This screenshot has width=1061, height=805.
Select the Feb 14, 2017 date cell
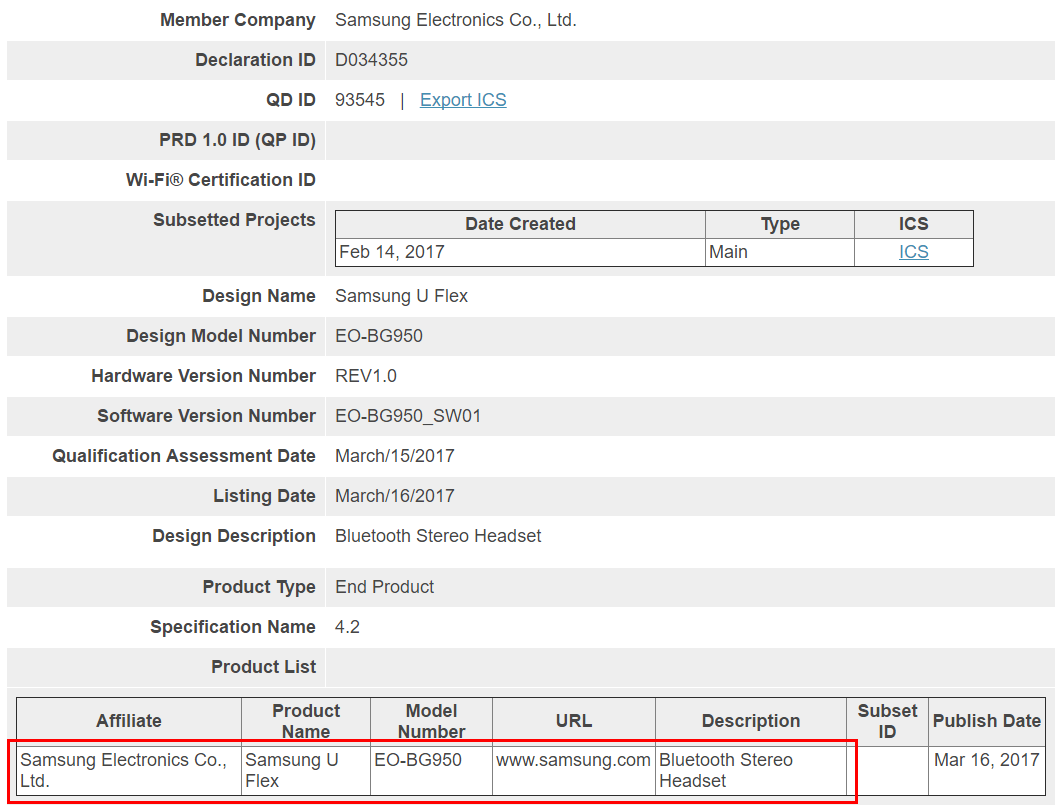pyautogui.click(x=392, y=252)
